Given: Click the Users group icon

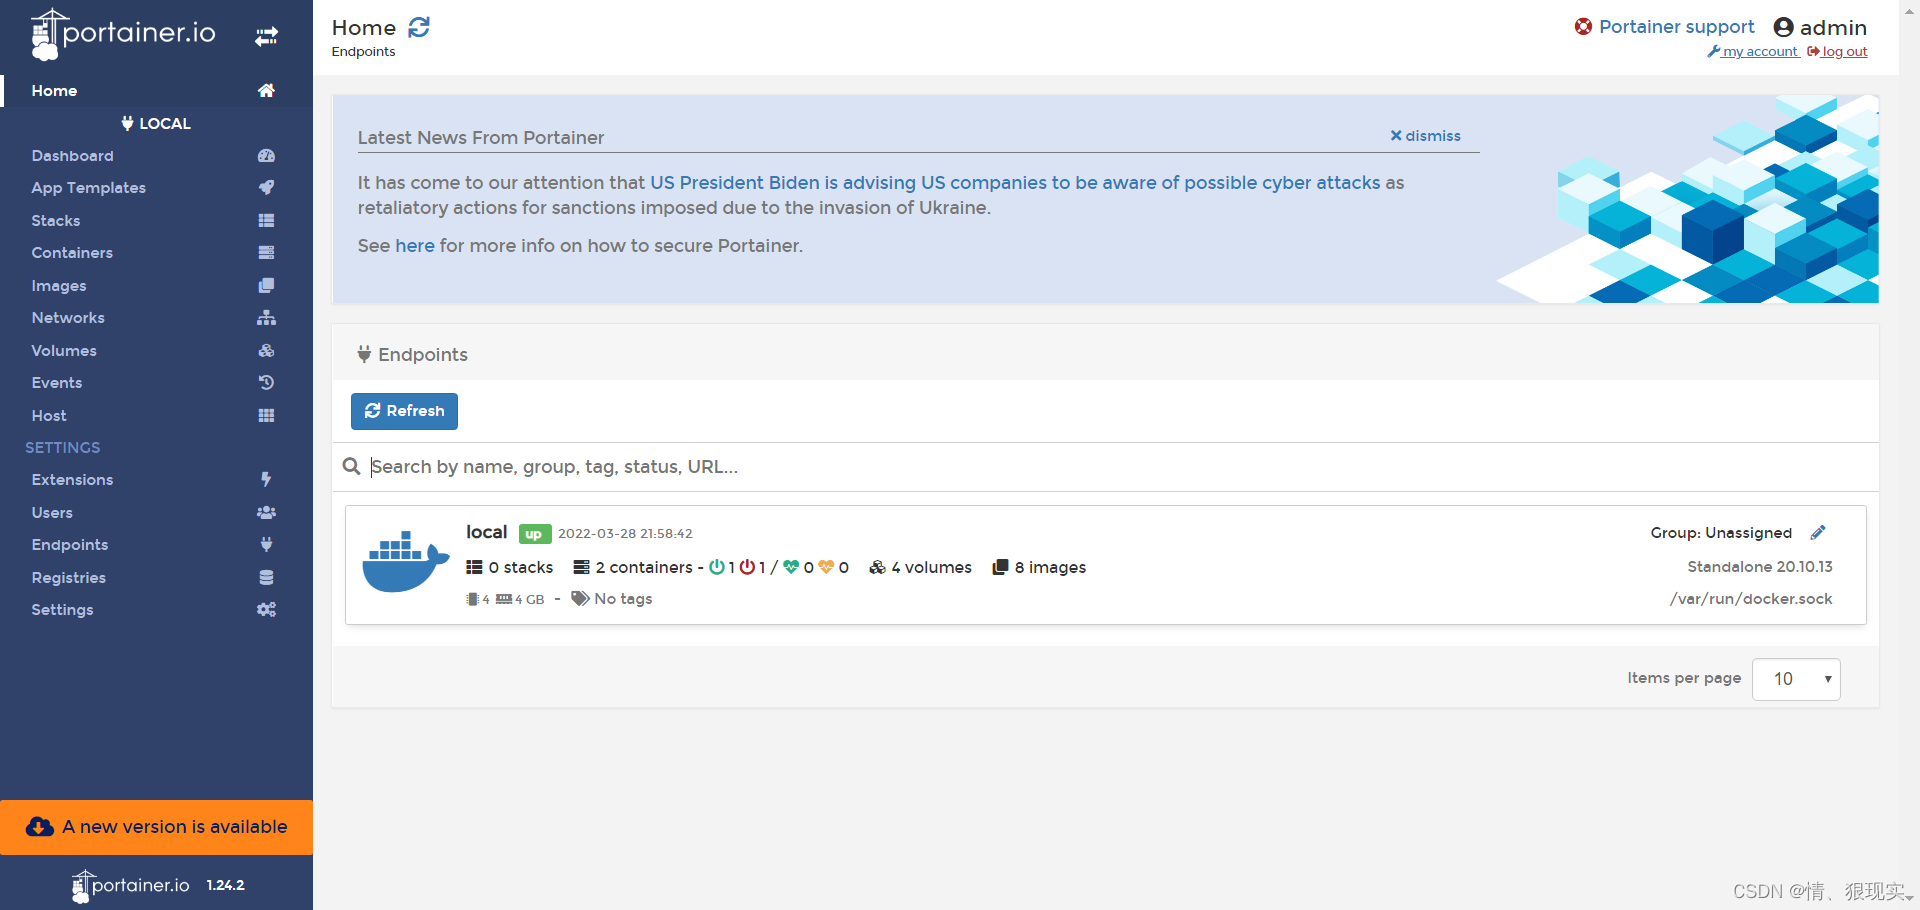Looking at the screenshot, I should click(x=266, y=512).
